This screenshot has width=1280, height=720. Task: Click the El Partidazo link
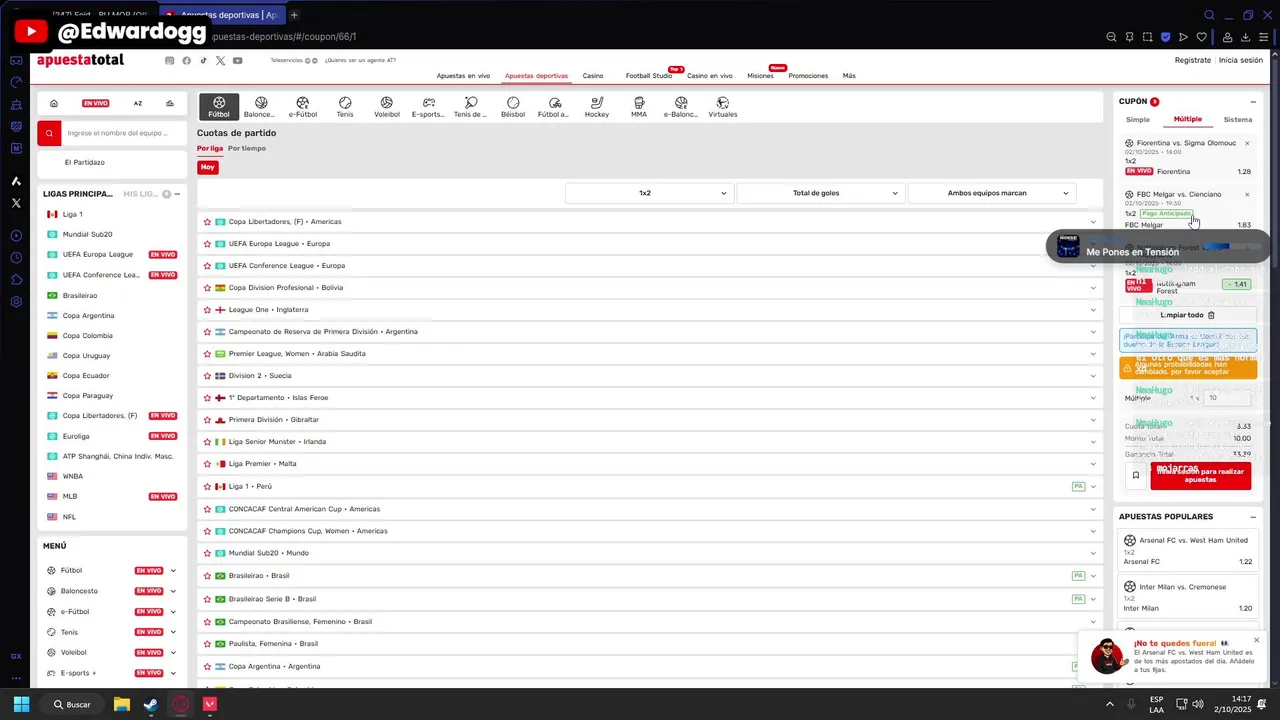pyautogui.click(x=85, y=162)
